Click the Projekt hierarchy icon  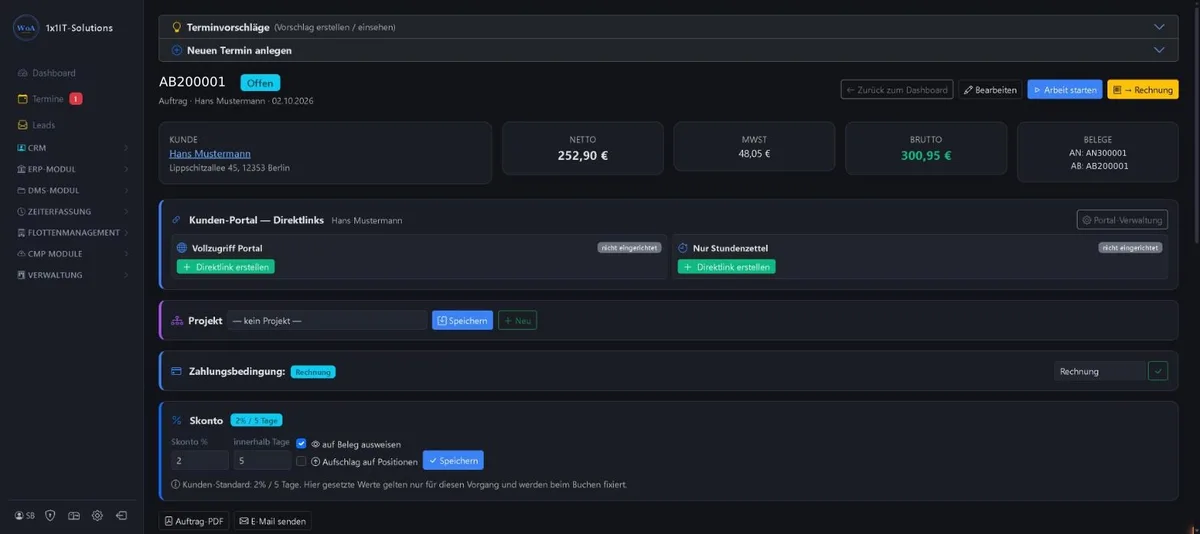pos(177,320)
